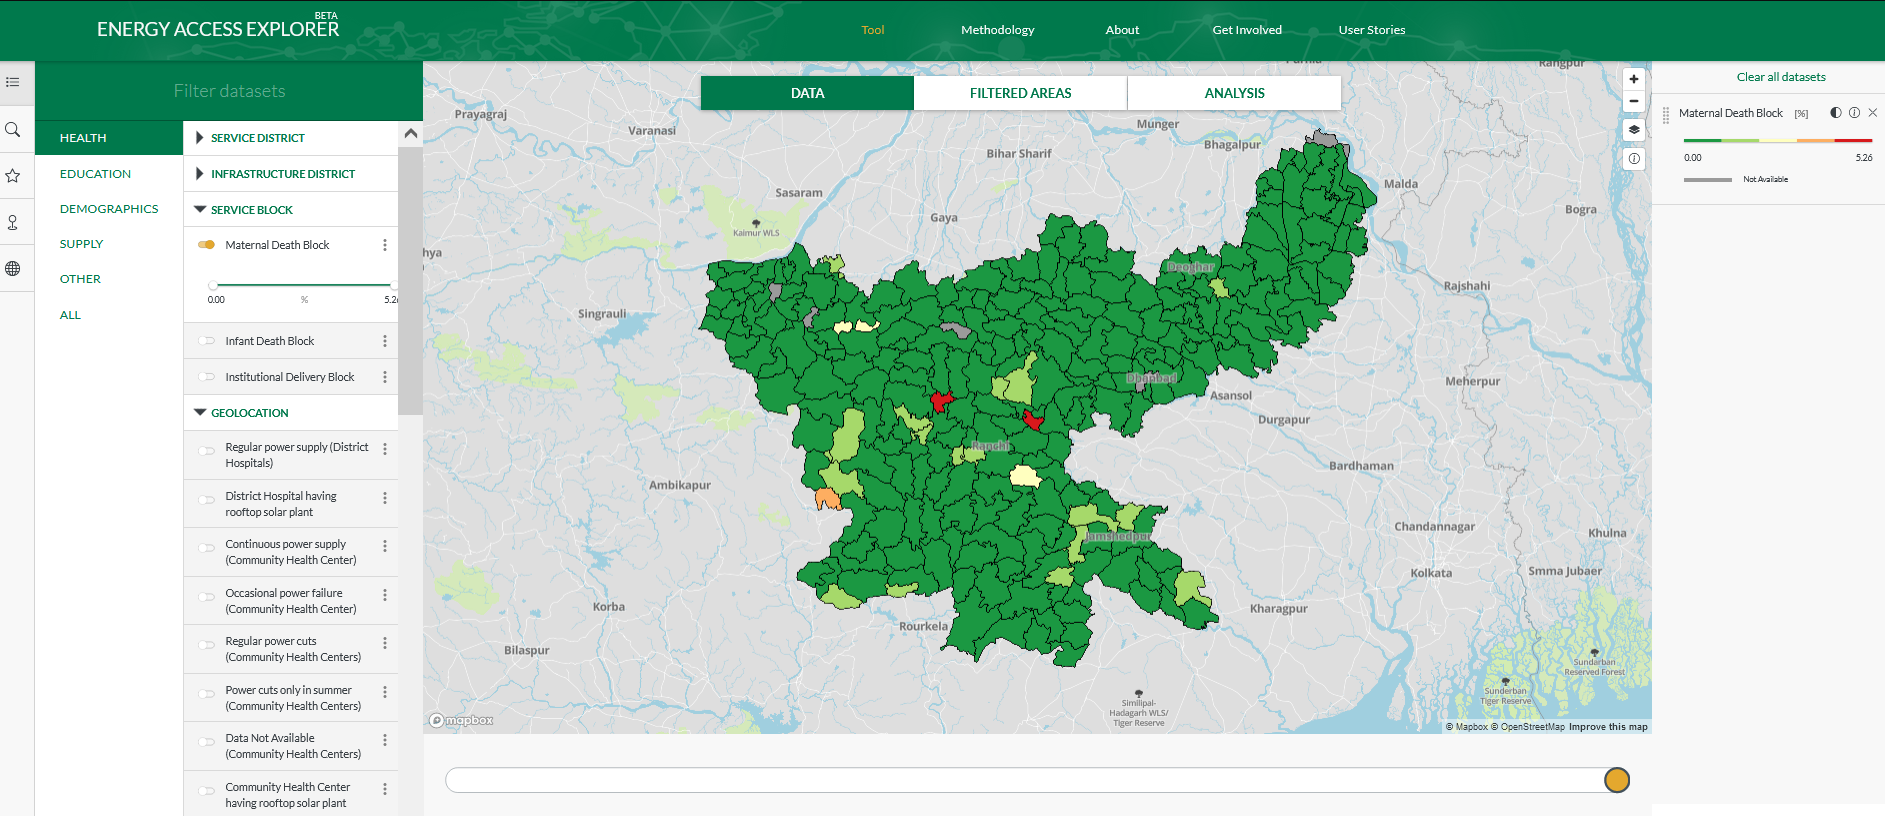The image size is (1885, 816).
Task: Open the Methodology page from top menu
Action: click(997, 30)
